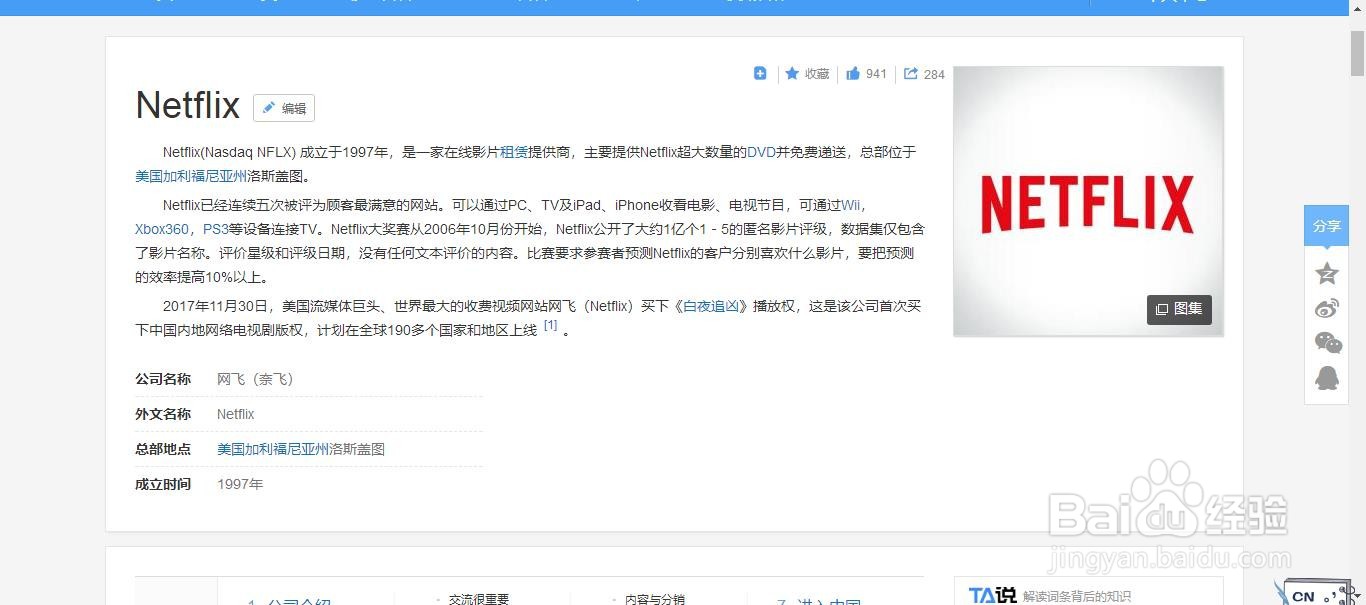Click the TA说 section heading
Screen dimensions: 1366x605
tap(992, 595)
